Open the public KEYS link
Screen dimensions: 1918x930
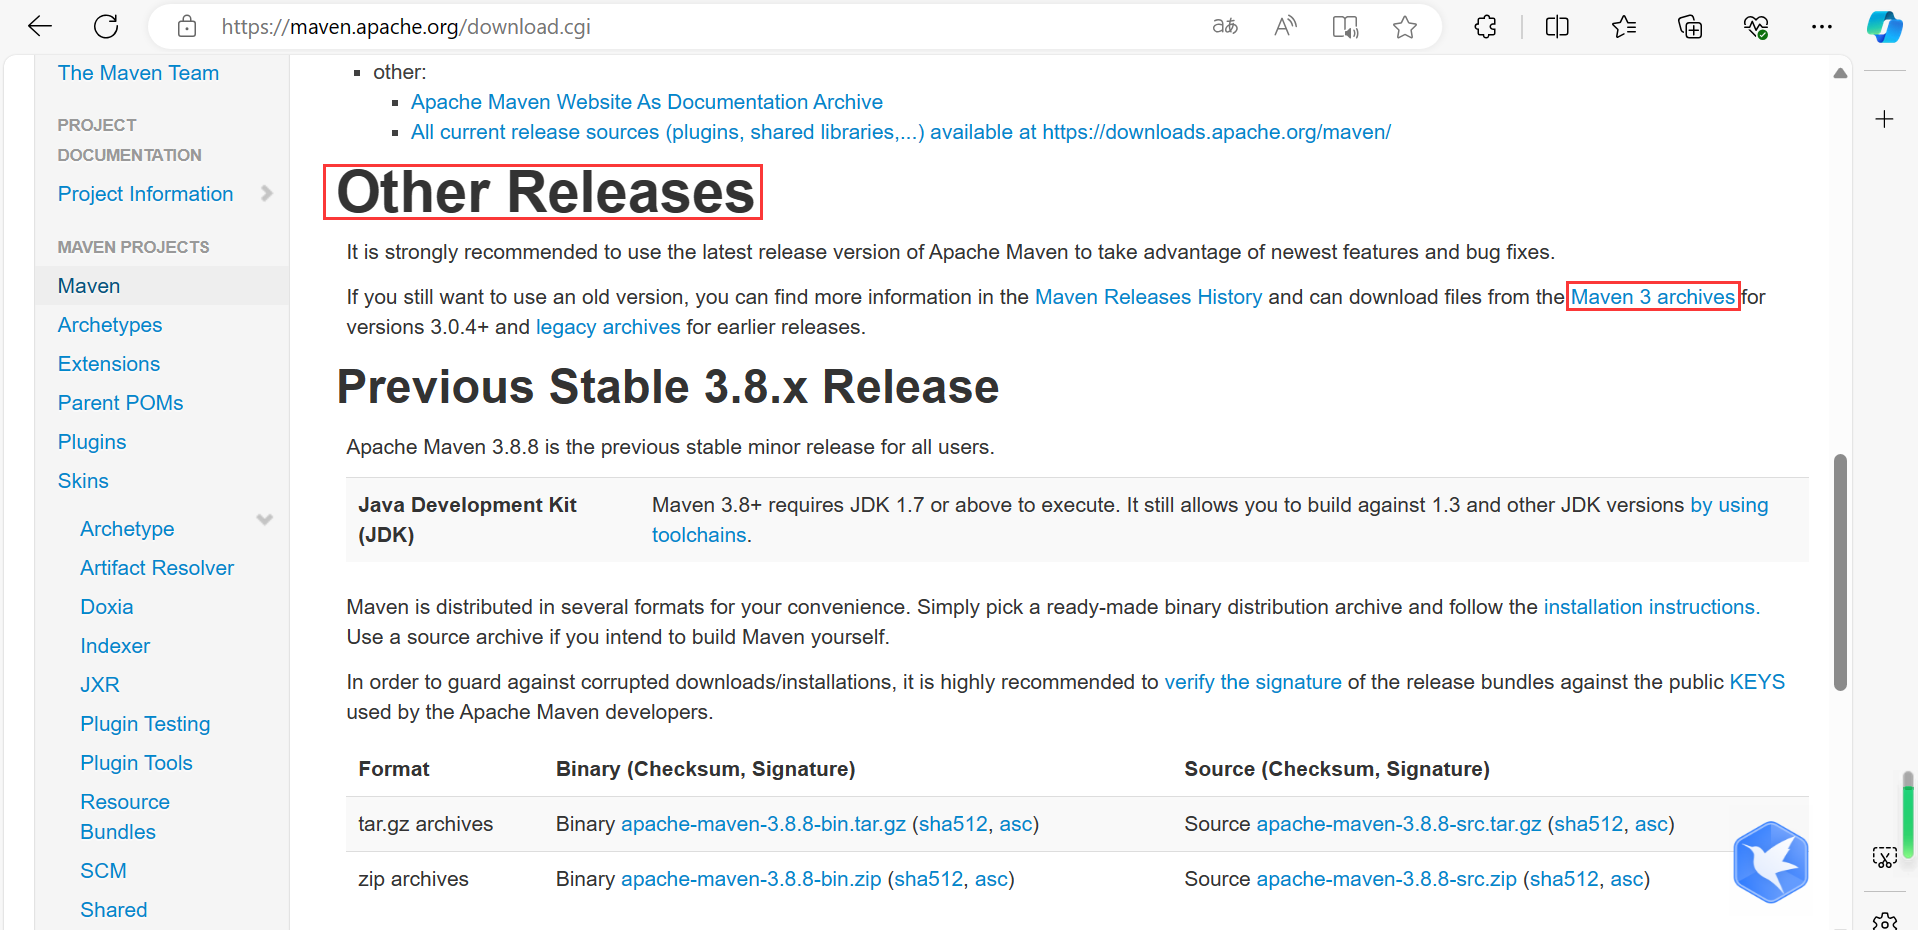pyautogui.click(x=1757, y=682)
